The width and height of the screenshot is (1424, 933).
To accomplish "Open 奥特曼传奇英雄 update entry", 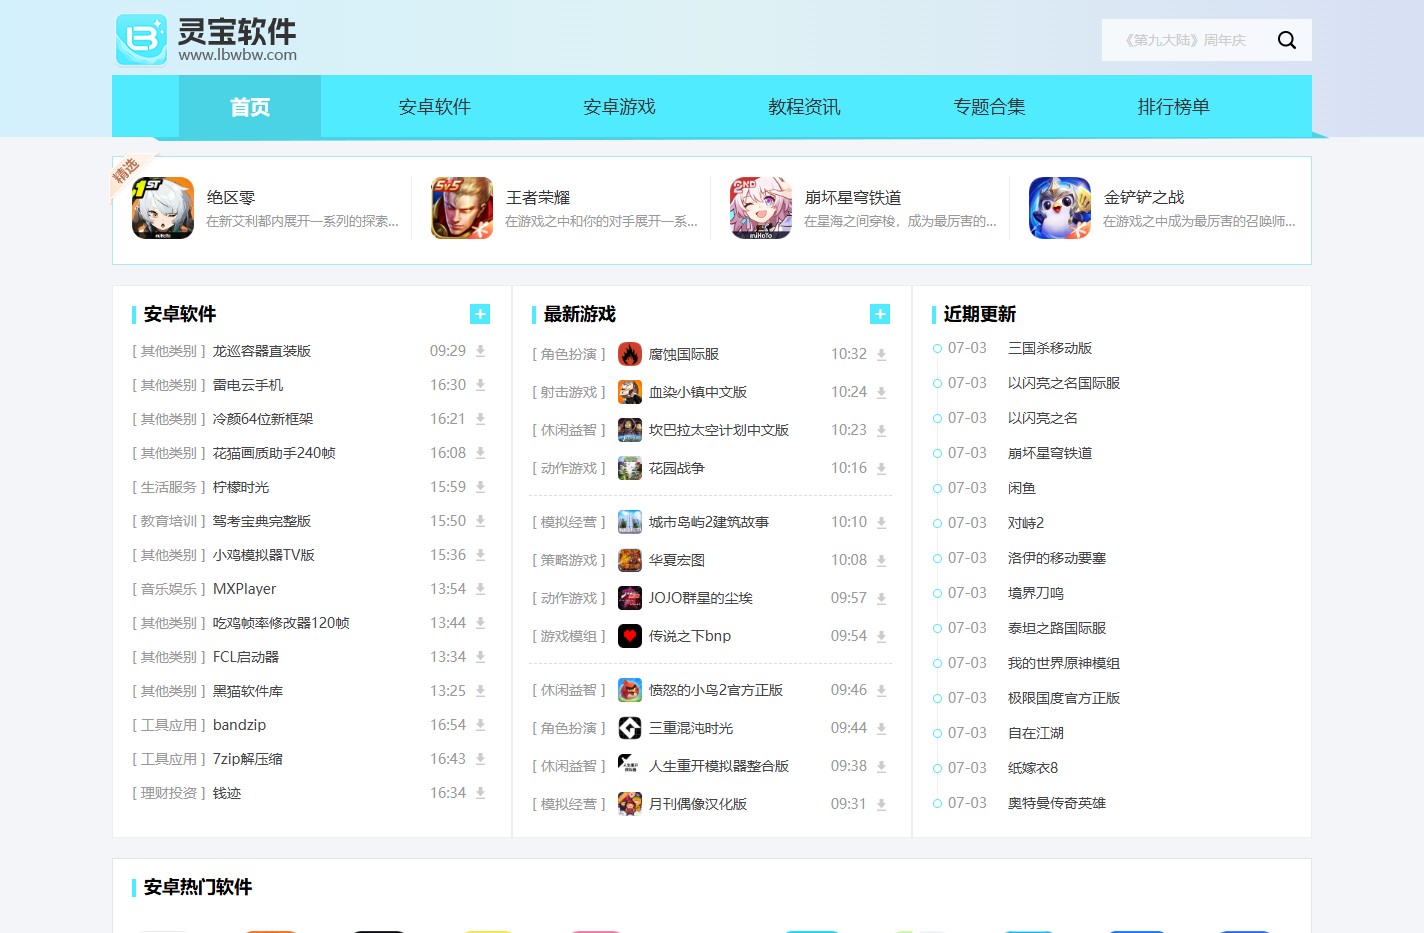I will 1057,803.
